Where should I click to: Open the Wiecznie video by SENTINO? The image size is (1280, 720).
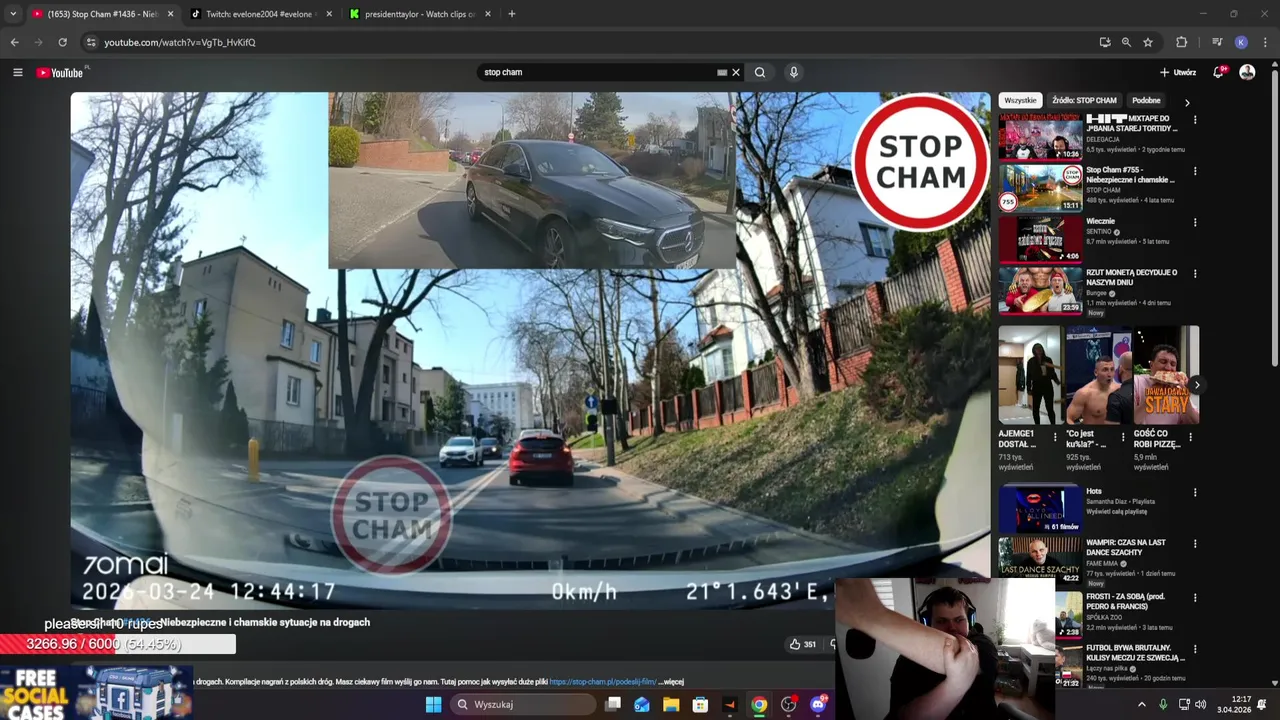click(x=1040, y=239)
